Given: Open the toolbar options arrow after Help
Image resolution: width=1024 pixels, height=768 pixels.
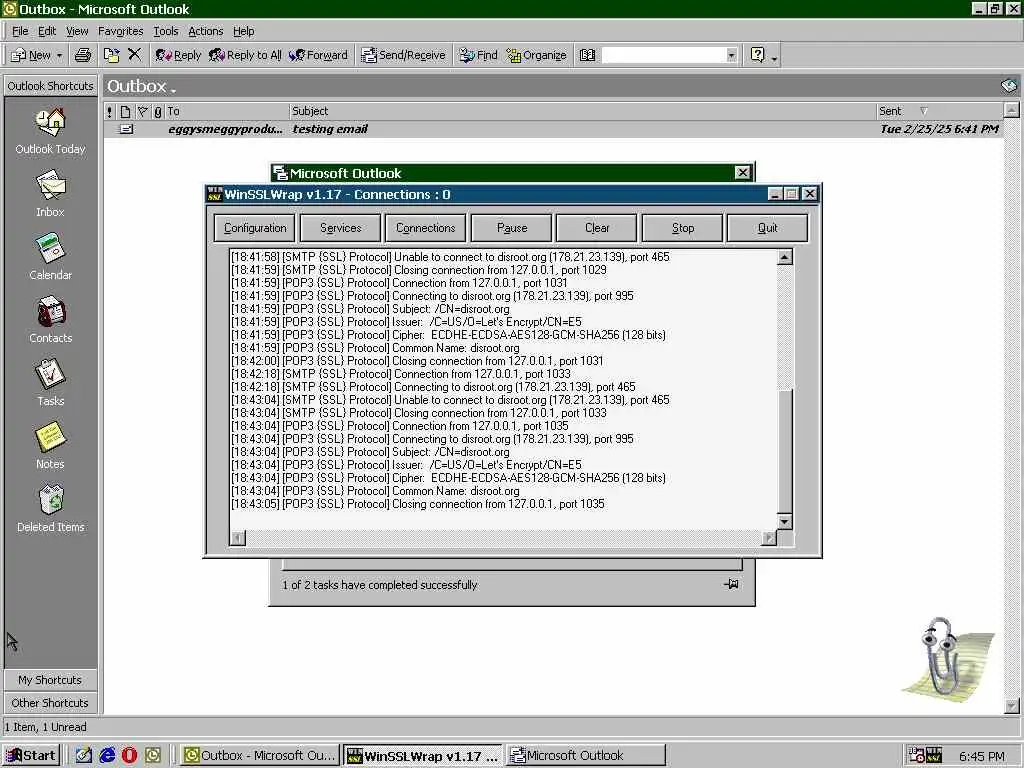Looking at the screenshot, I should (774, 59).
